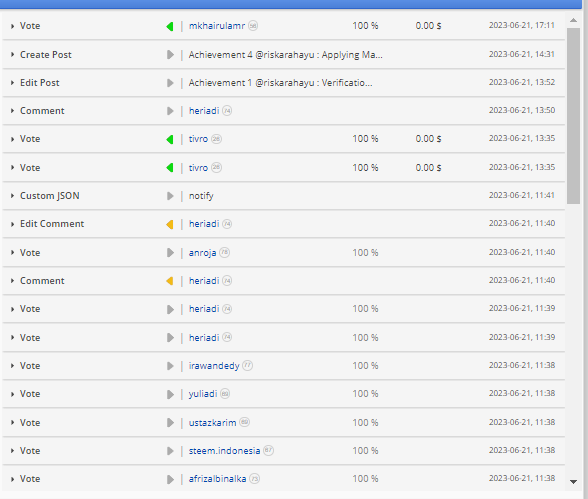Click gray arrow on anroja vote row
588x499 pixels.
[170, 253]
